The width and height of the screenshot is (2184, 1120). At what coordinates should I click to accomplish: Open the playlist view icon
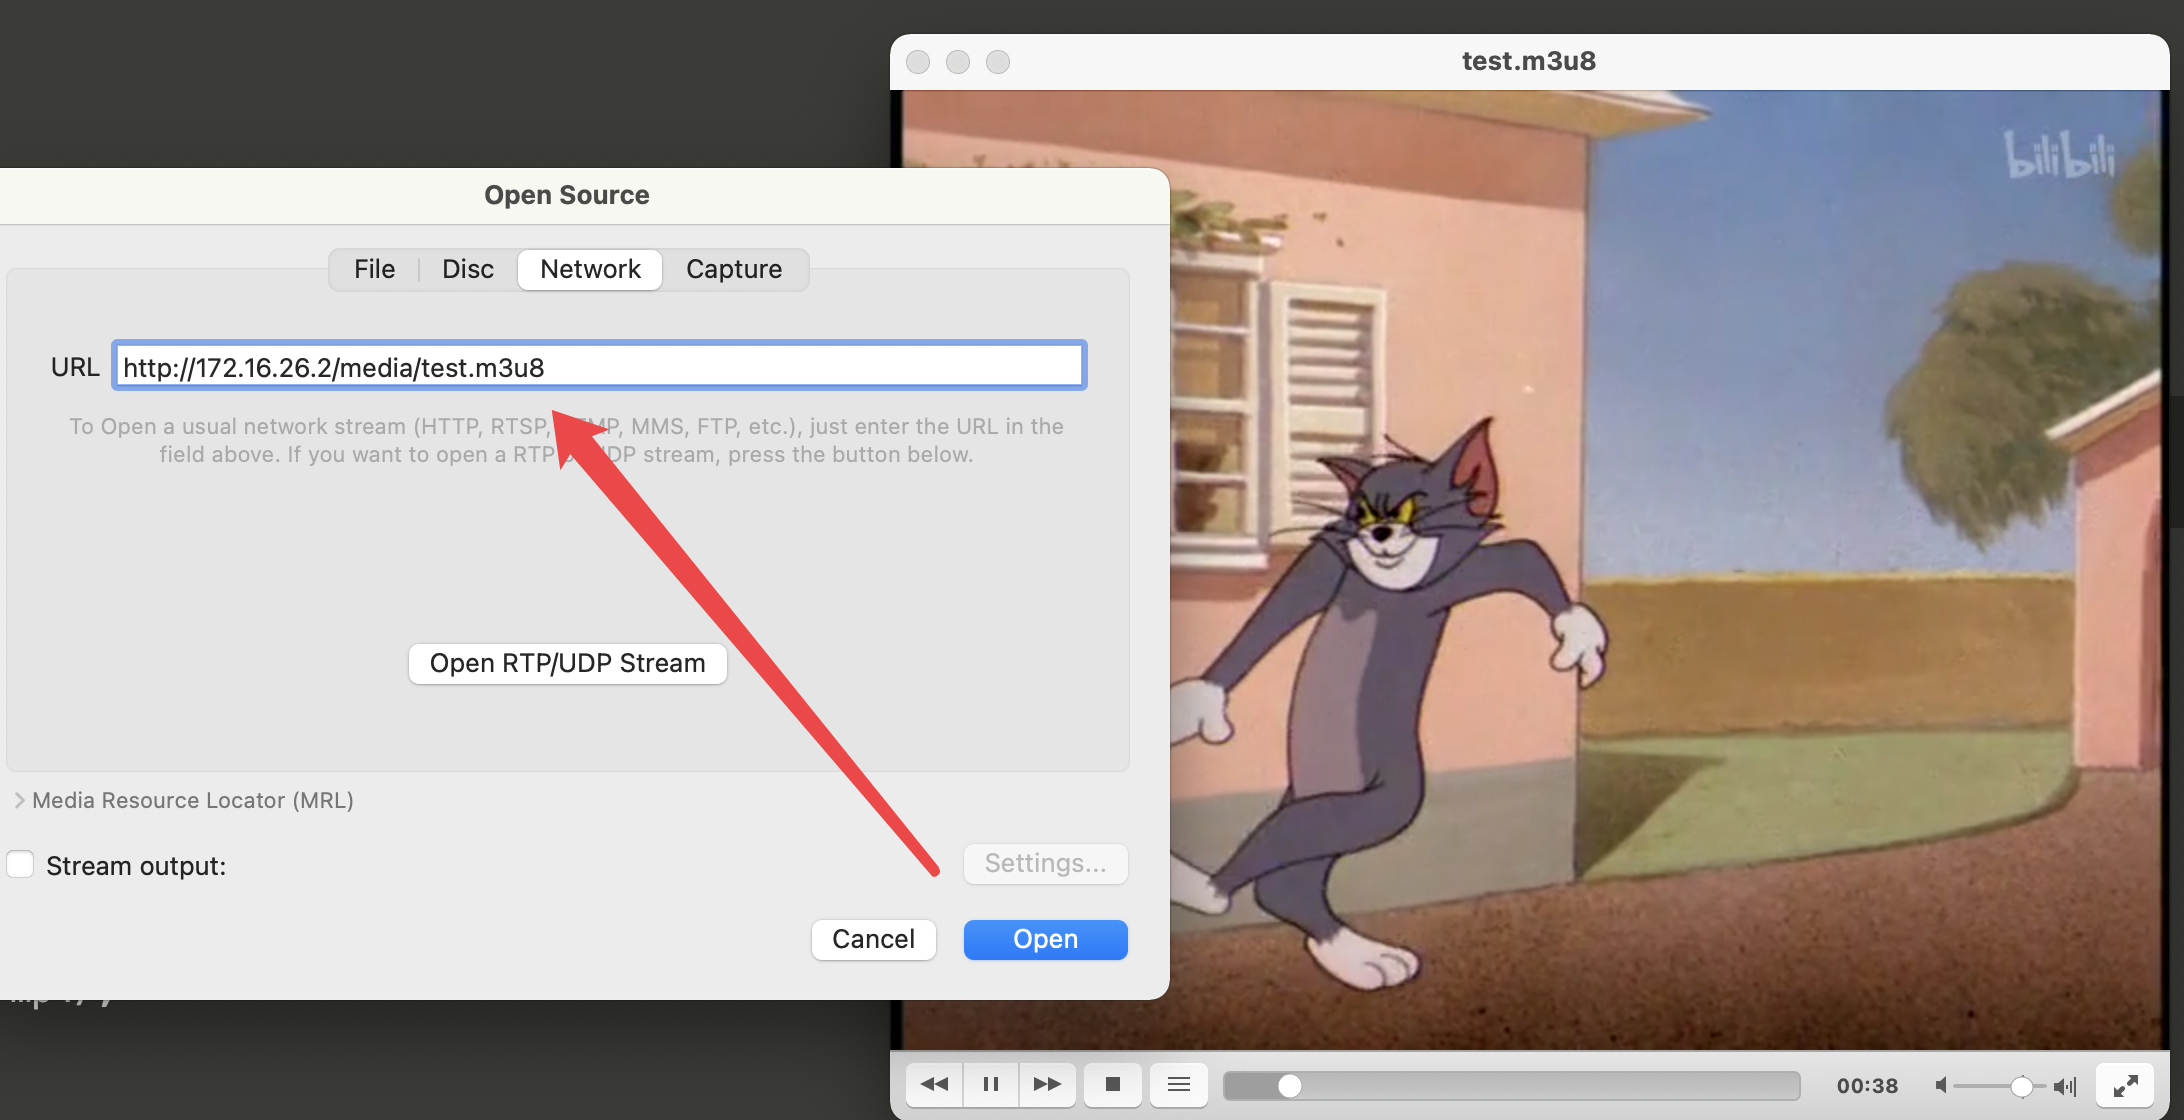(x=1179, y=1084)
